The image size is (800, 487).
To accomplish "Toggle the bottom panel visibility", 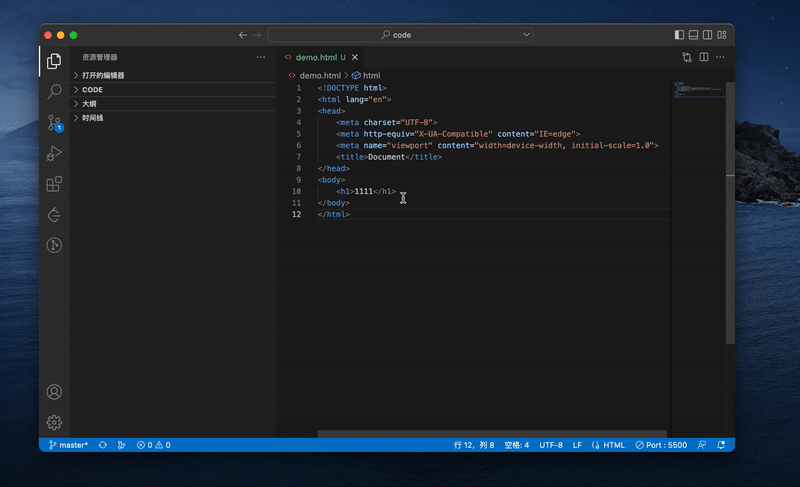I will [694, 35].
